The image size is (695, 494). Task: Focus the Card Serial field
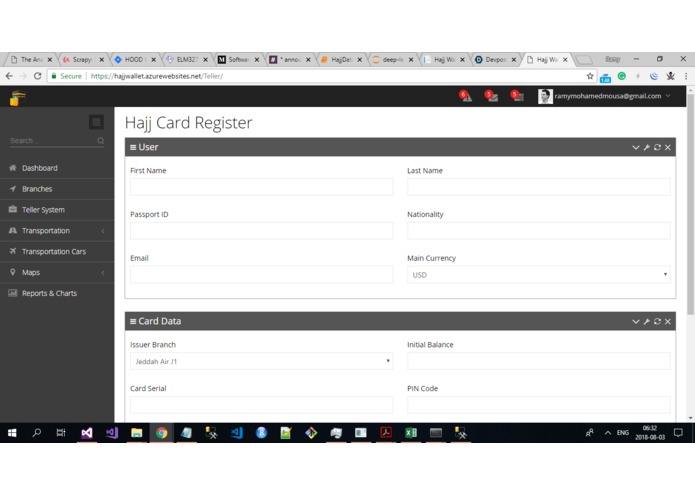click(262, 405)
